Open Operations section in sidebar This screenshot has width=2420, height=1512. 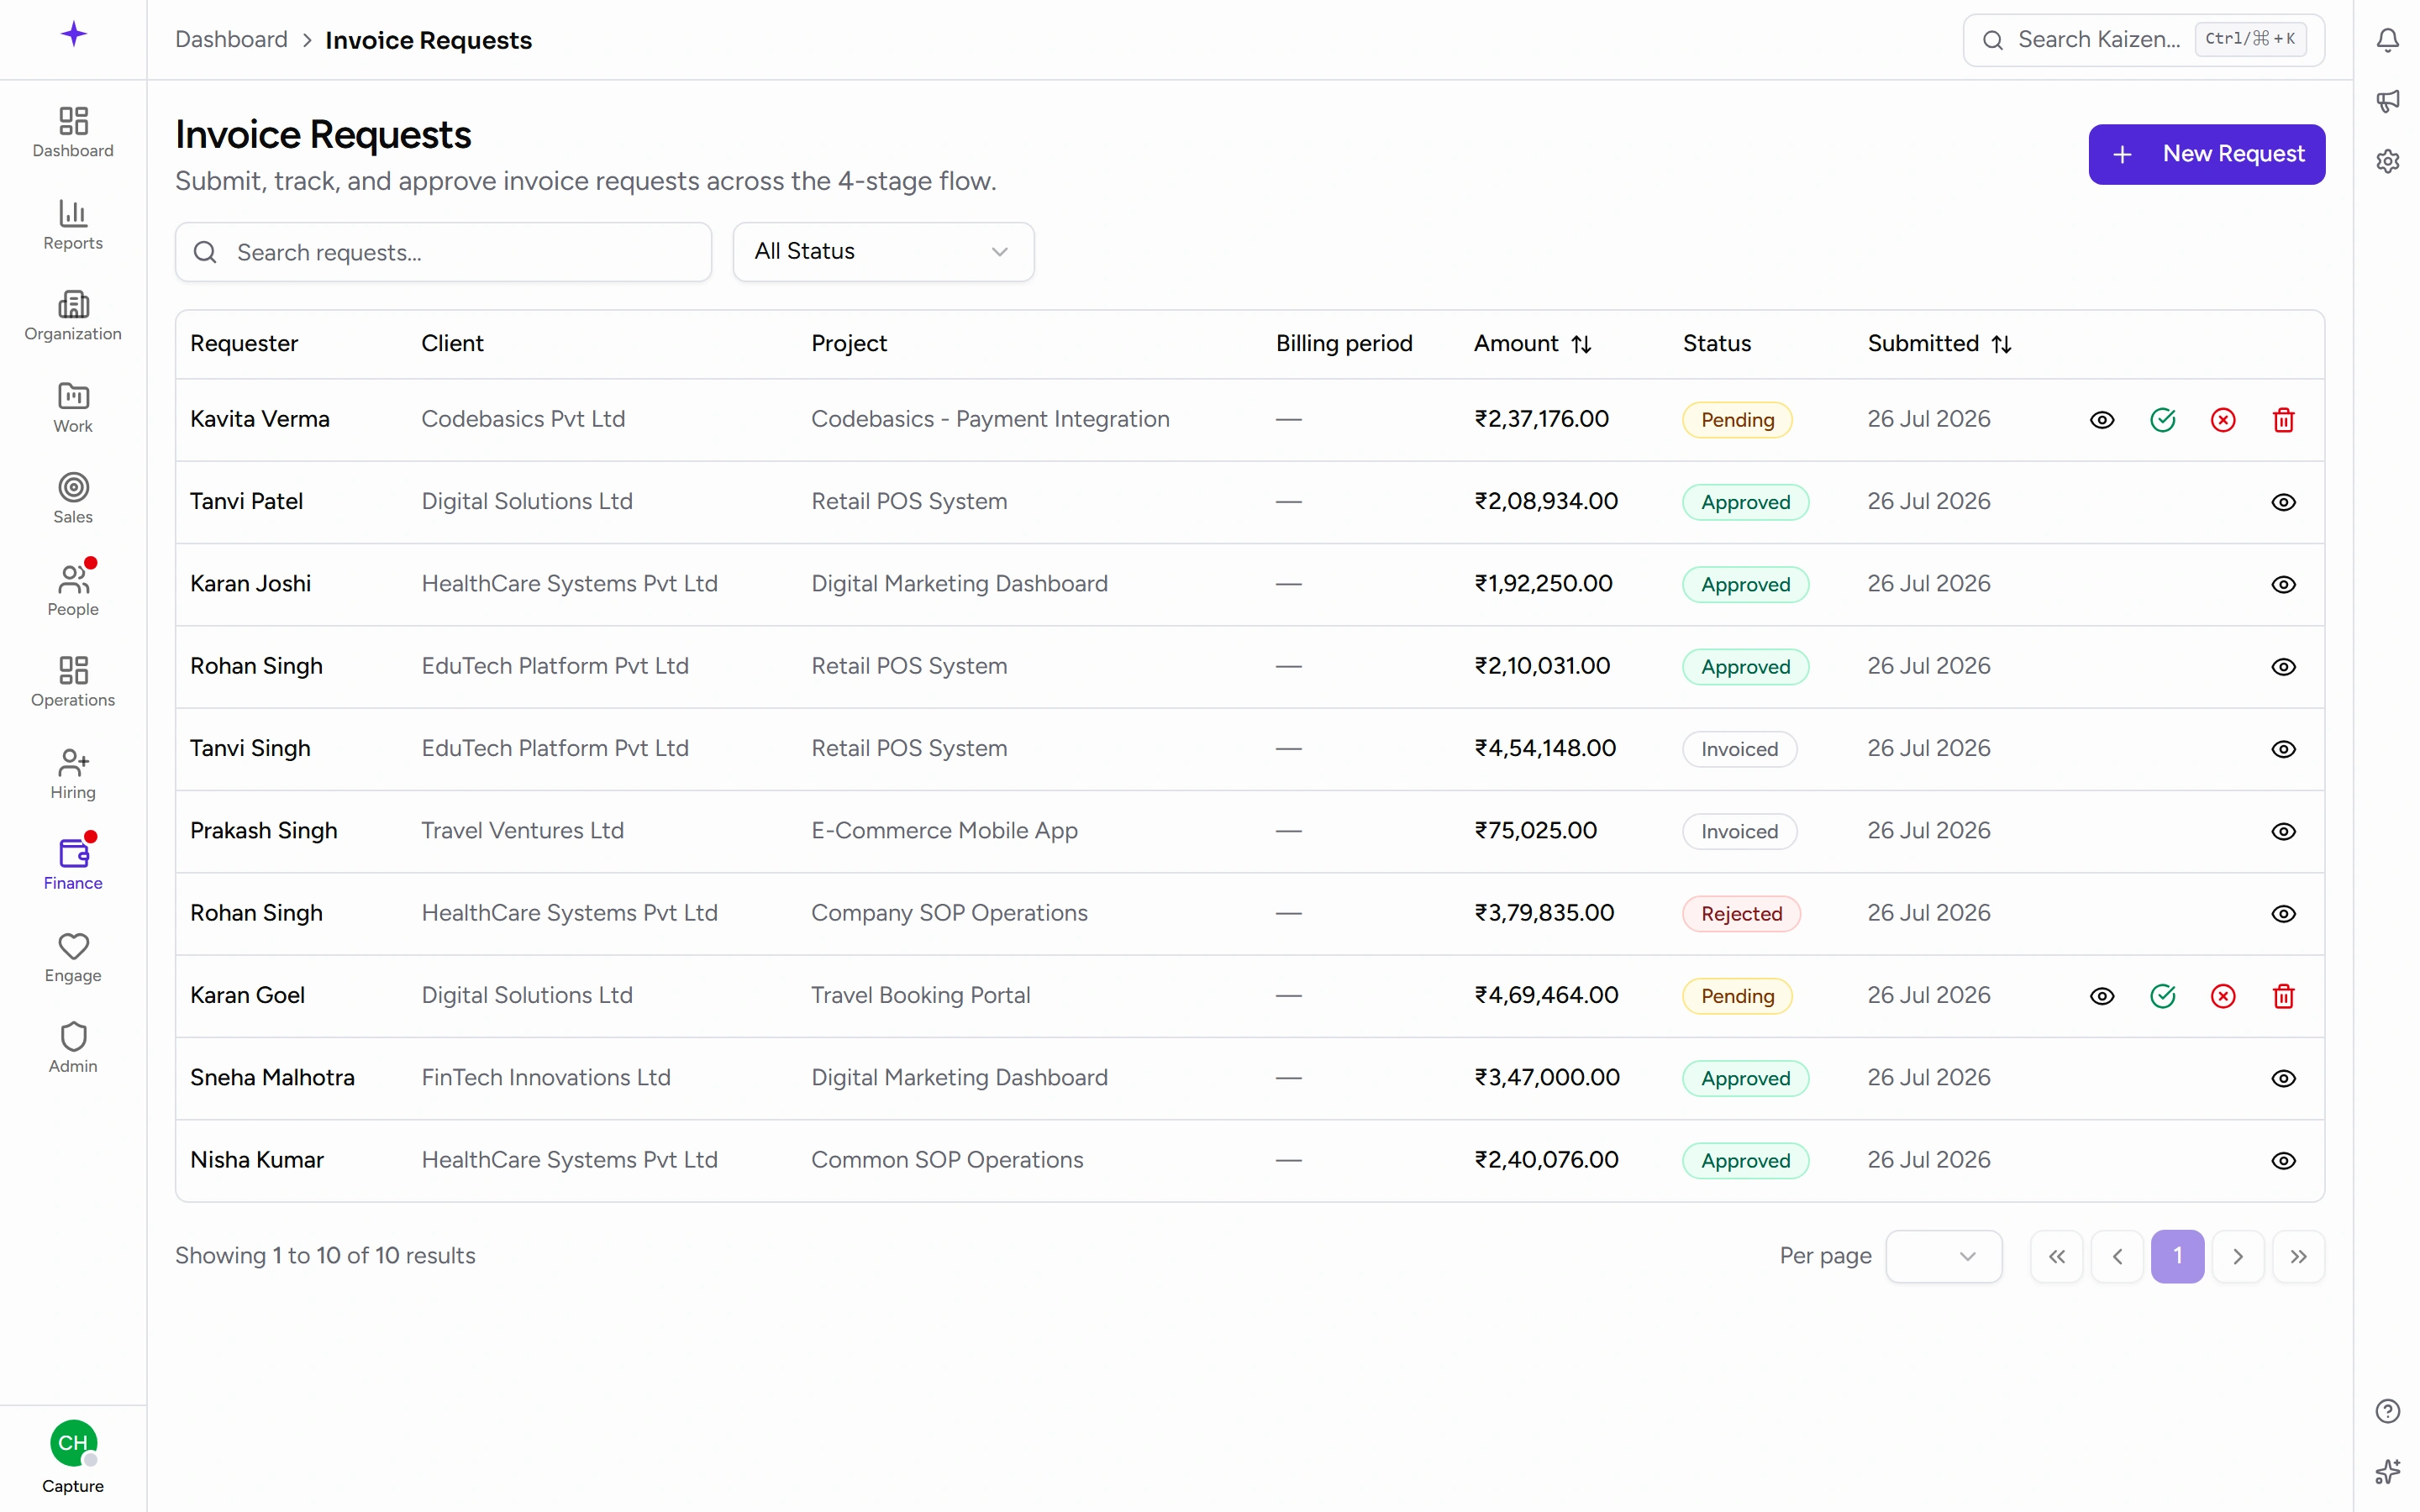coord(73,682)
